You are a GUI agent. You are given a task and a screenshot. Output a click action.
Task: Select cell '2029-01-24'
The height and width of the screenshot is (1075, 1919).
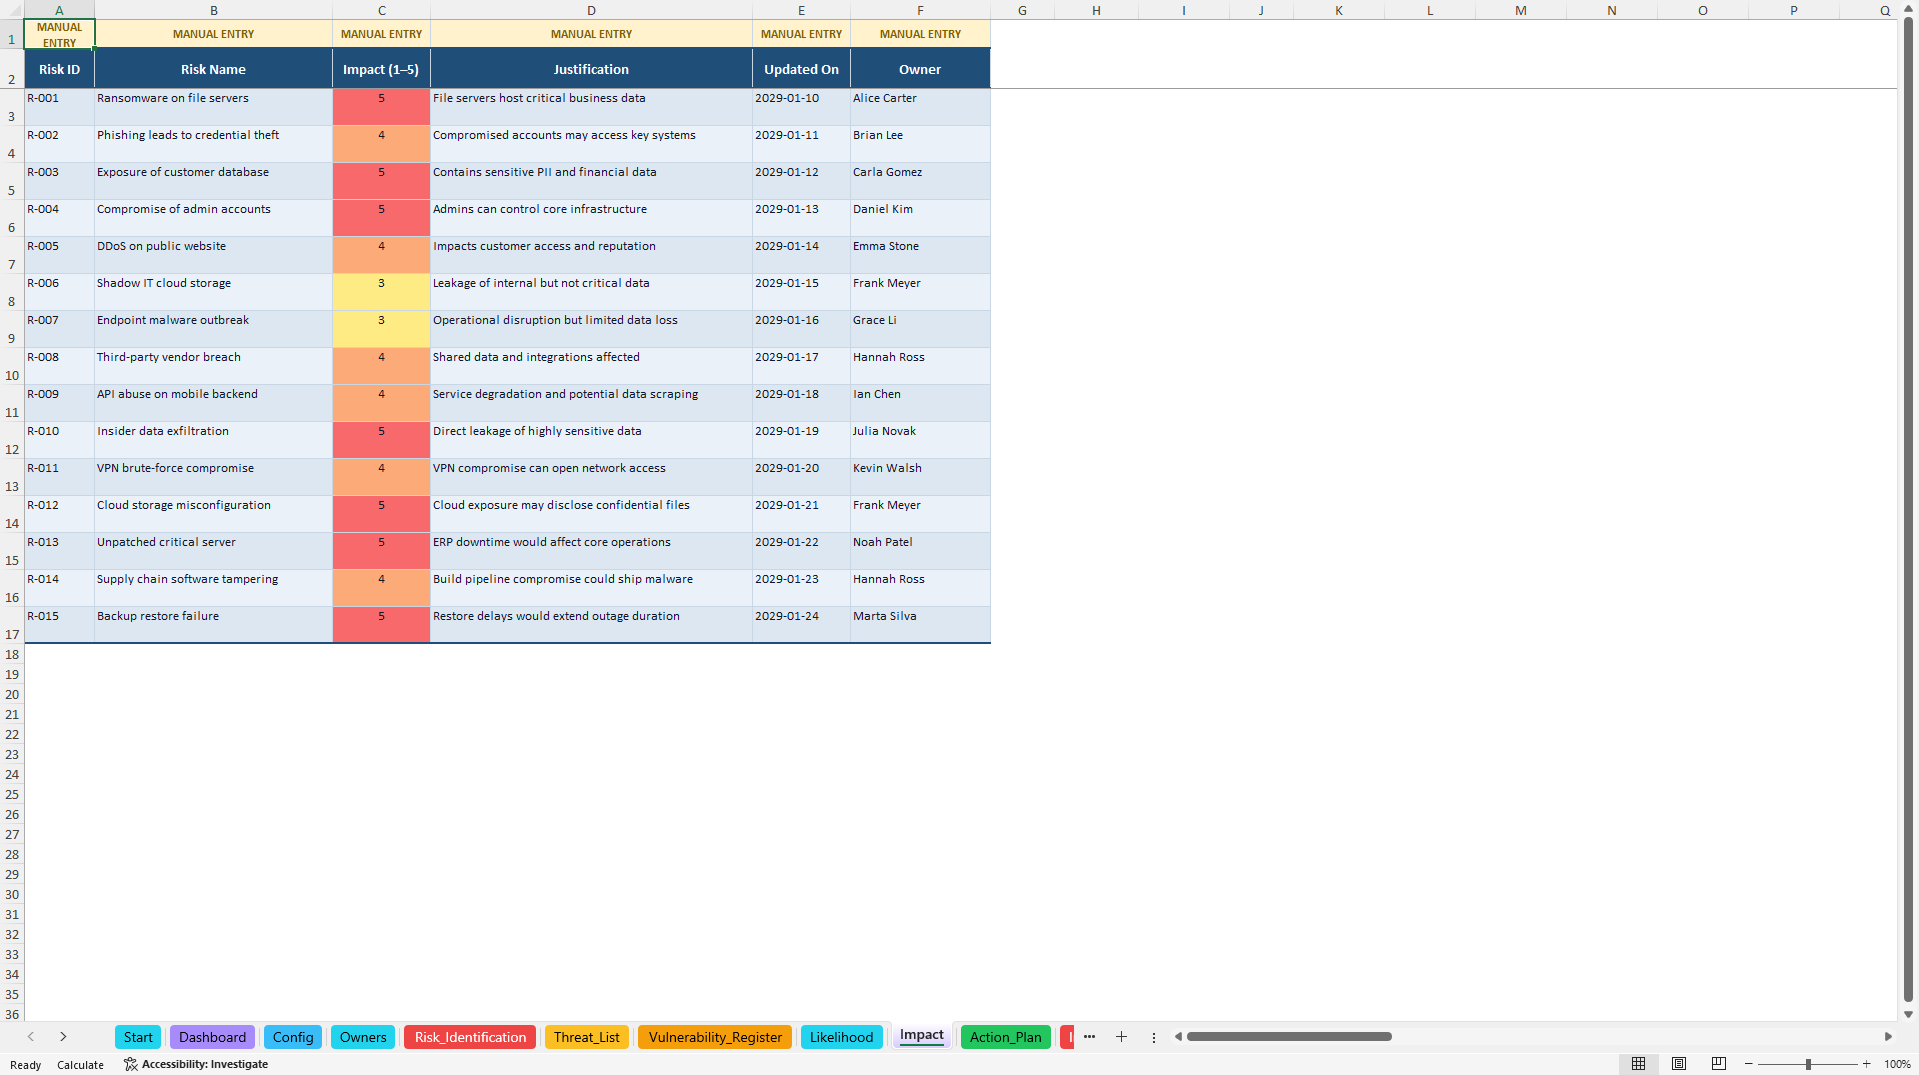(801, 625)
